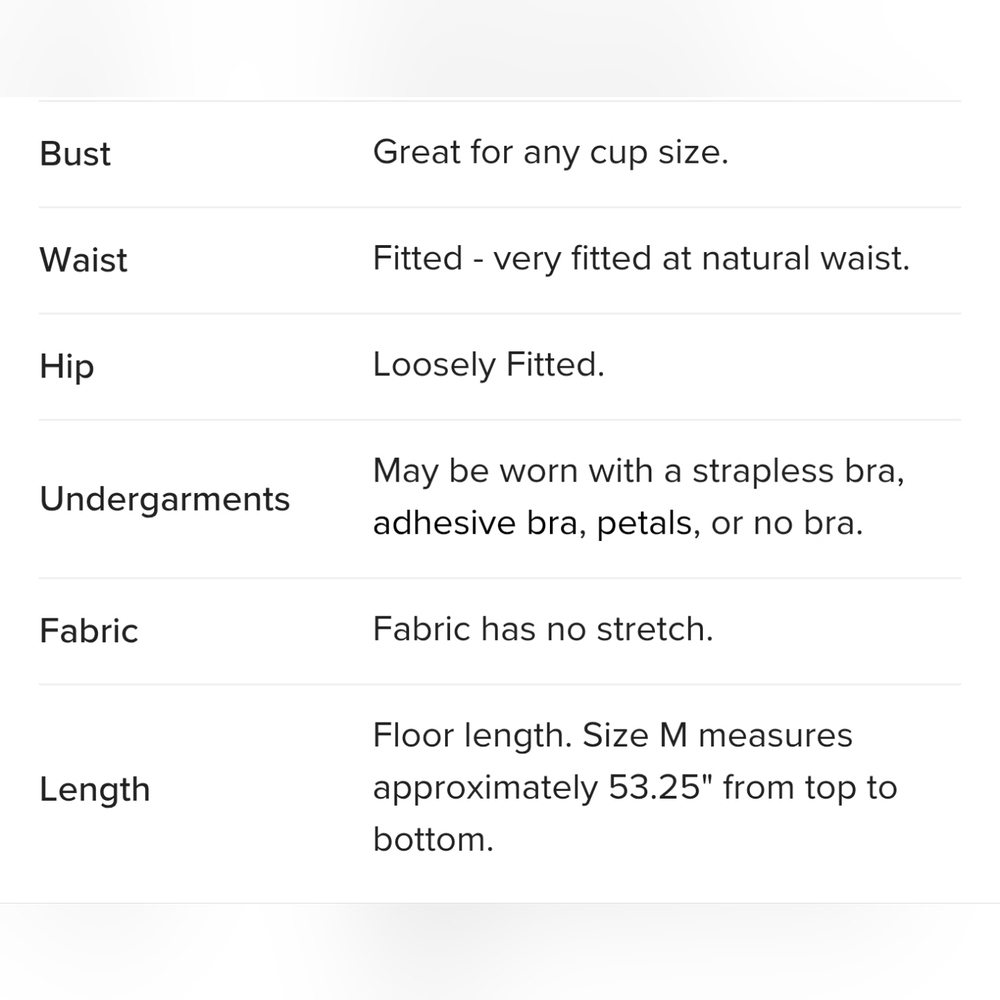Click the 'adhesive bra, petals, or no bra' line
The width and height of the screenshot is (1000, 1000).
tap(618, 524)
